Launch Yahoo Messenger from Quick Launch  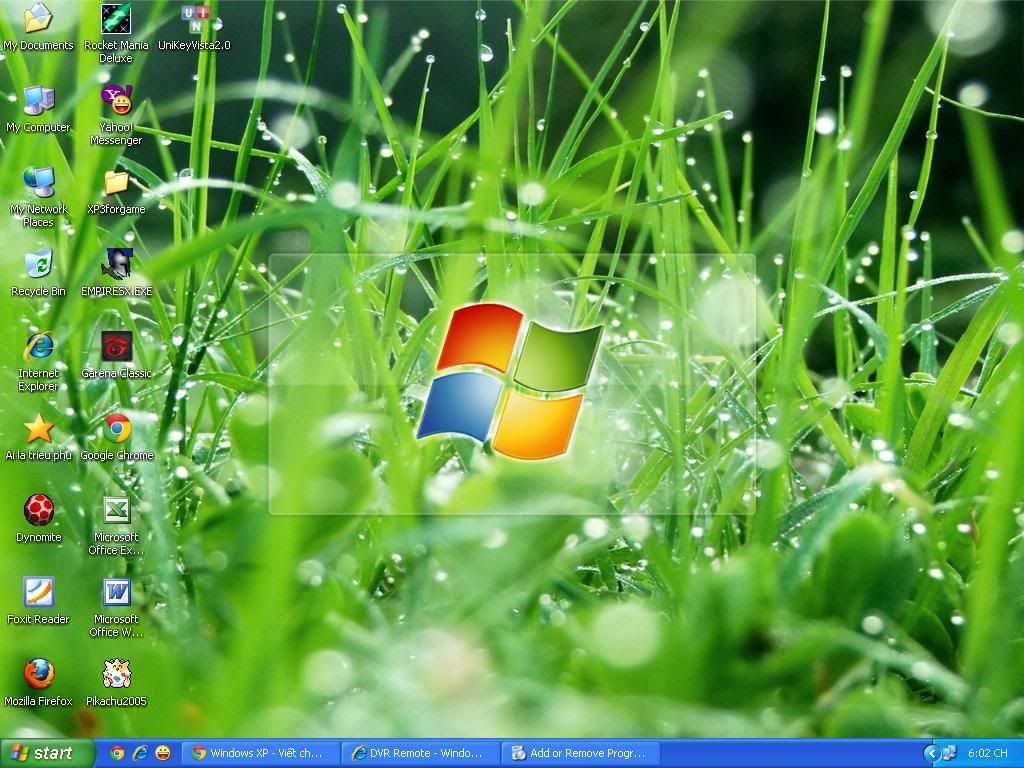[163, 753]
